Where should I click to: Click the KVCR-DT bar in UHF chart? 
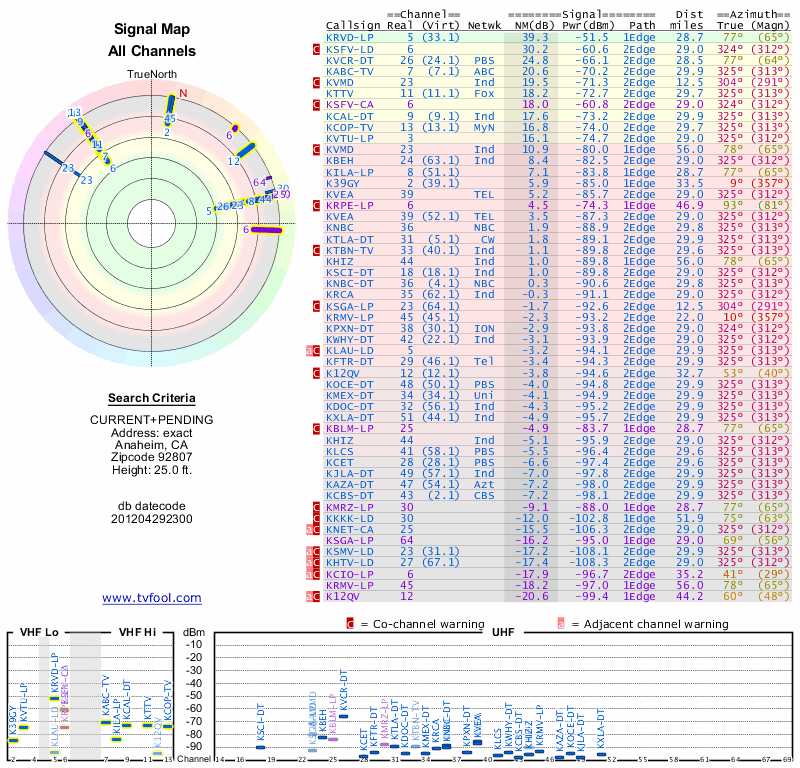coord(344,715)
